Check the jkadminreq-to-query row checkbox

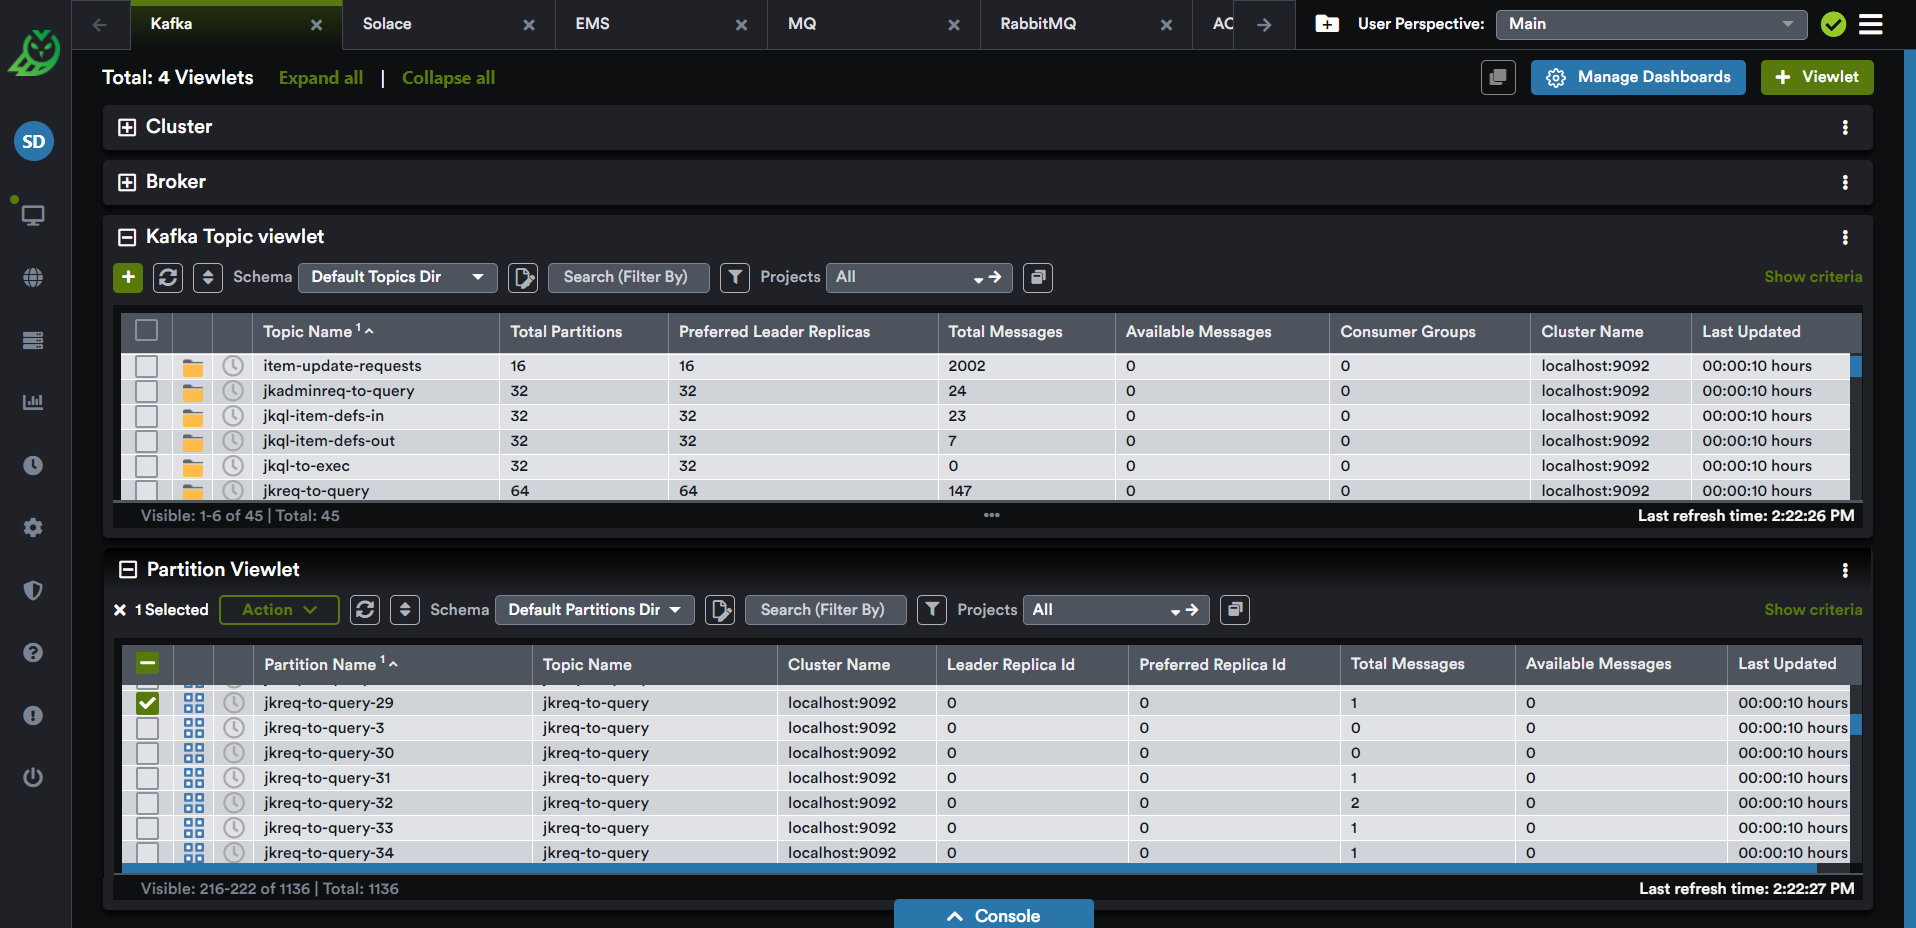147,391
